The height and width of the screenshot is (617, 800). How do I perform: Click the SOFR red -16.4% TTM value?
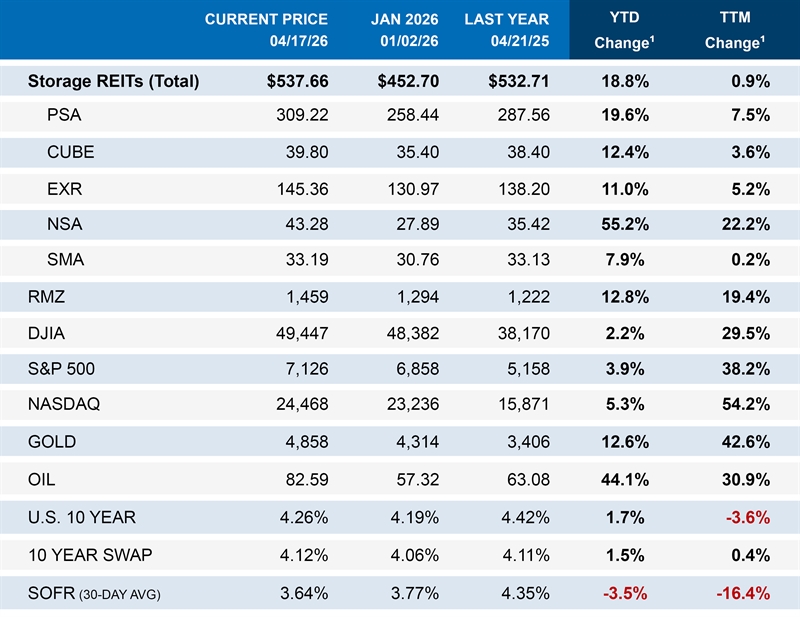(x=741, y=593)
